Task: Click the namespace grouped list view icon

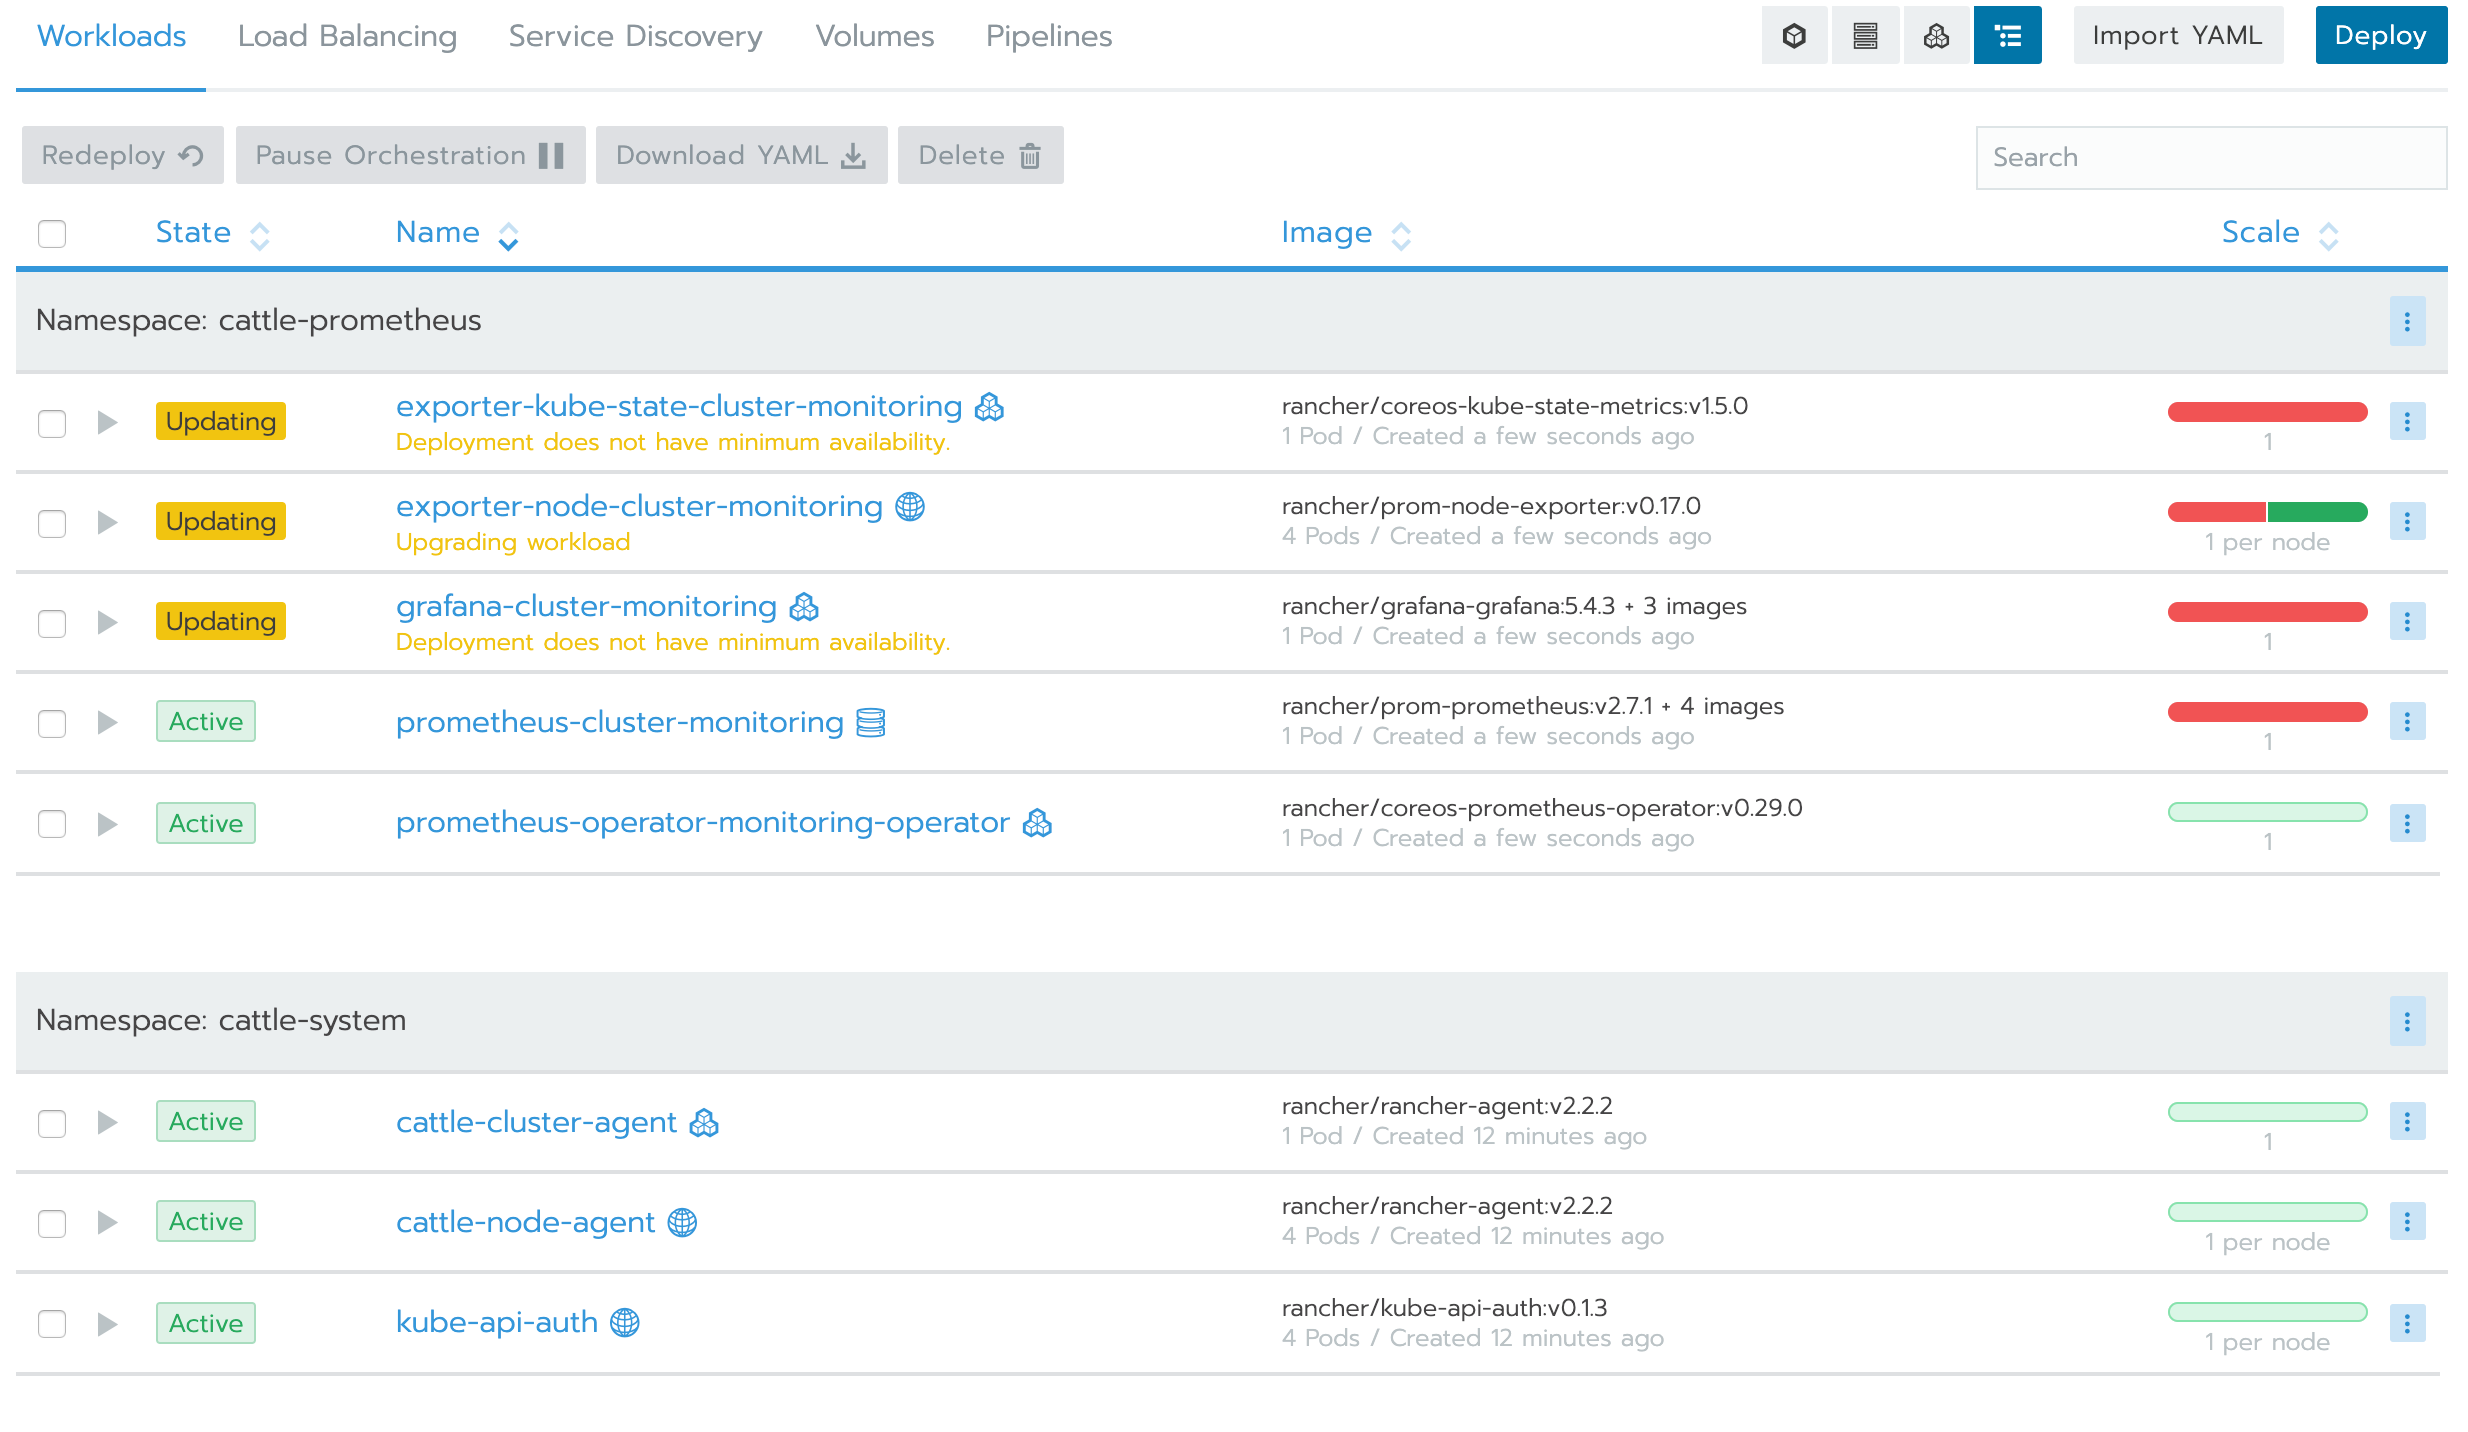Action: (2007, 36)
